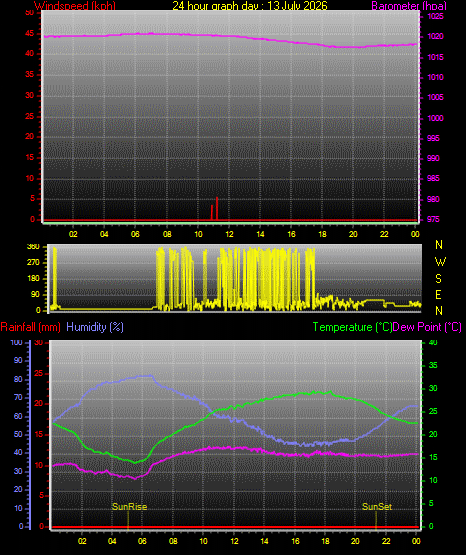Click the 35 temperature scale value

click(433, 365)
